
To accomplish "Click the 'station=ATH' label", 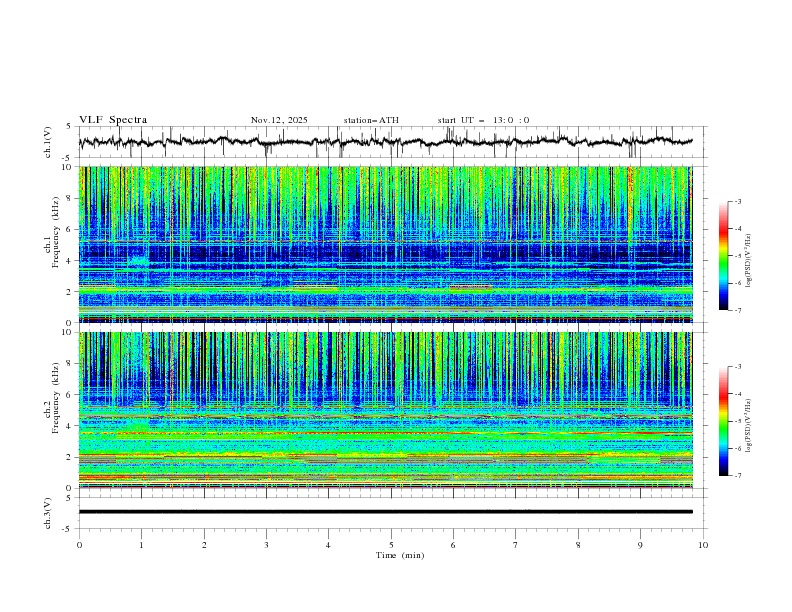I will click(371, 120).
